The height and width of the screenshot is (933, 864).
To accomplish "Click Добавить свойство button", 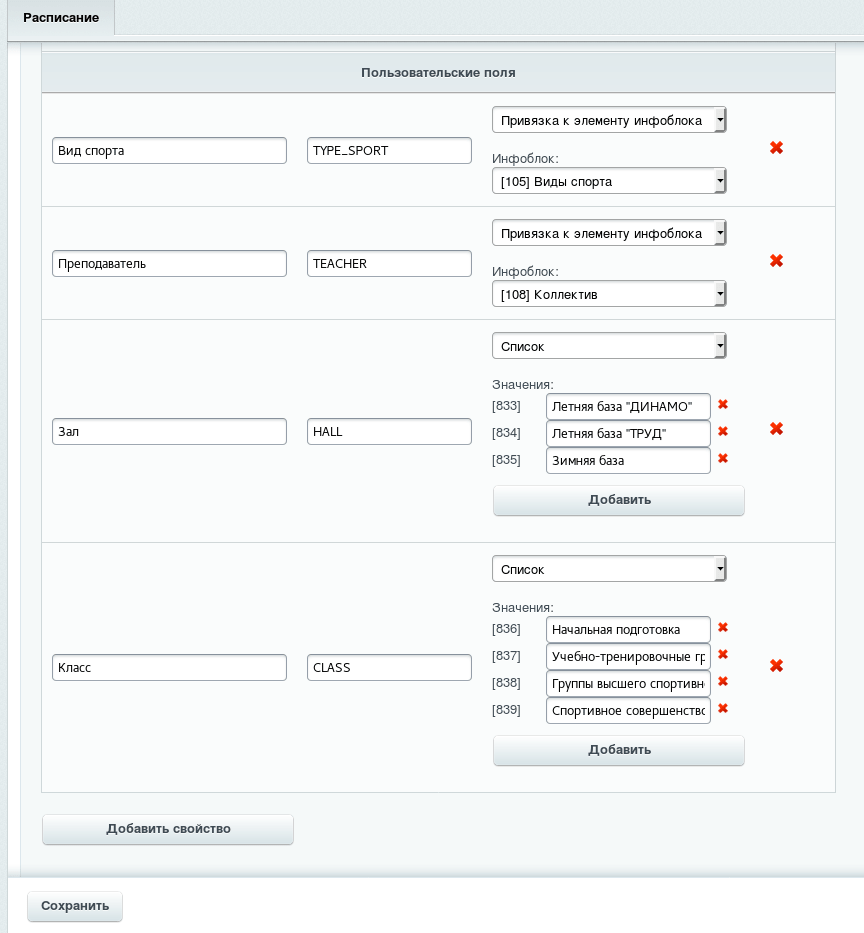I will tap(168, 829).
